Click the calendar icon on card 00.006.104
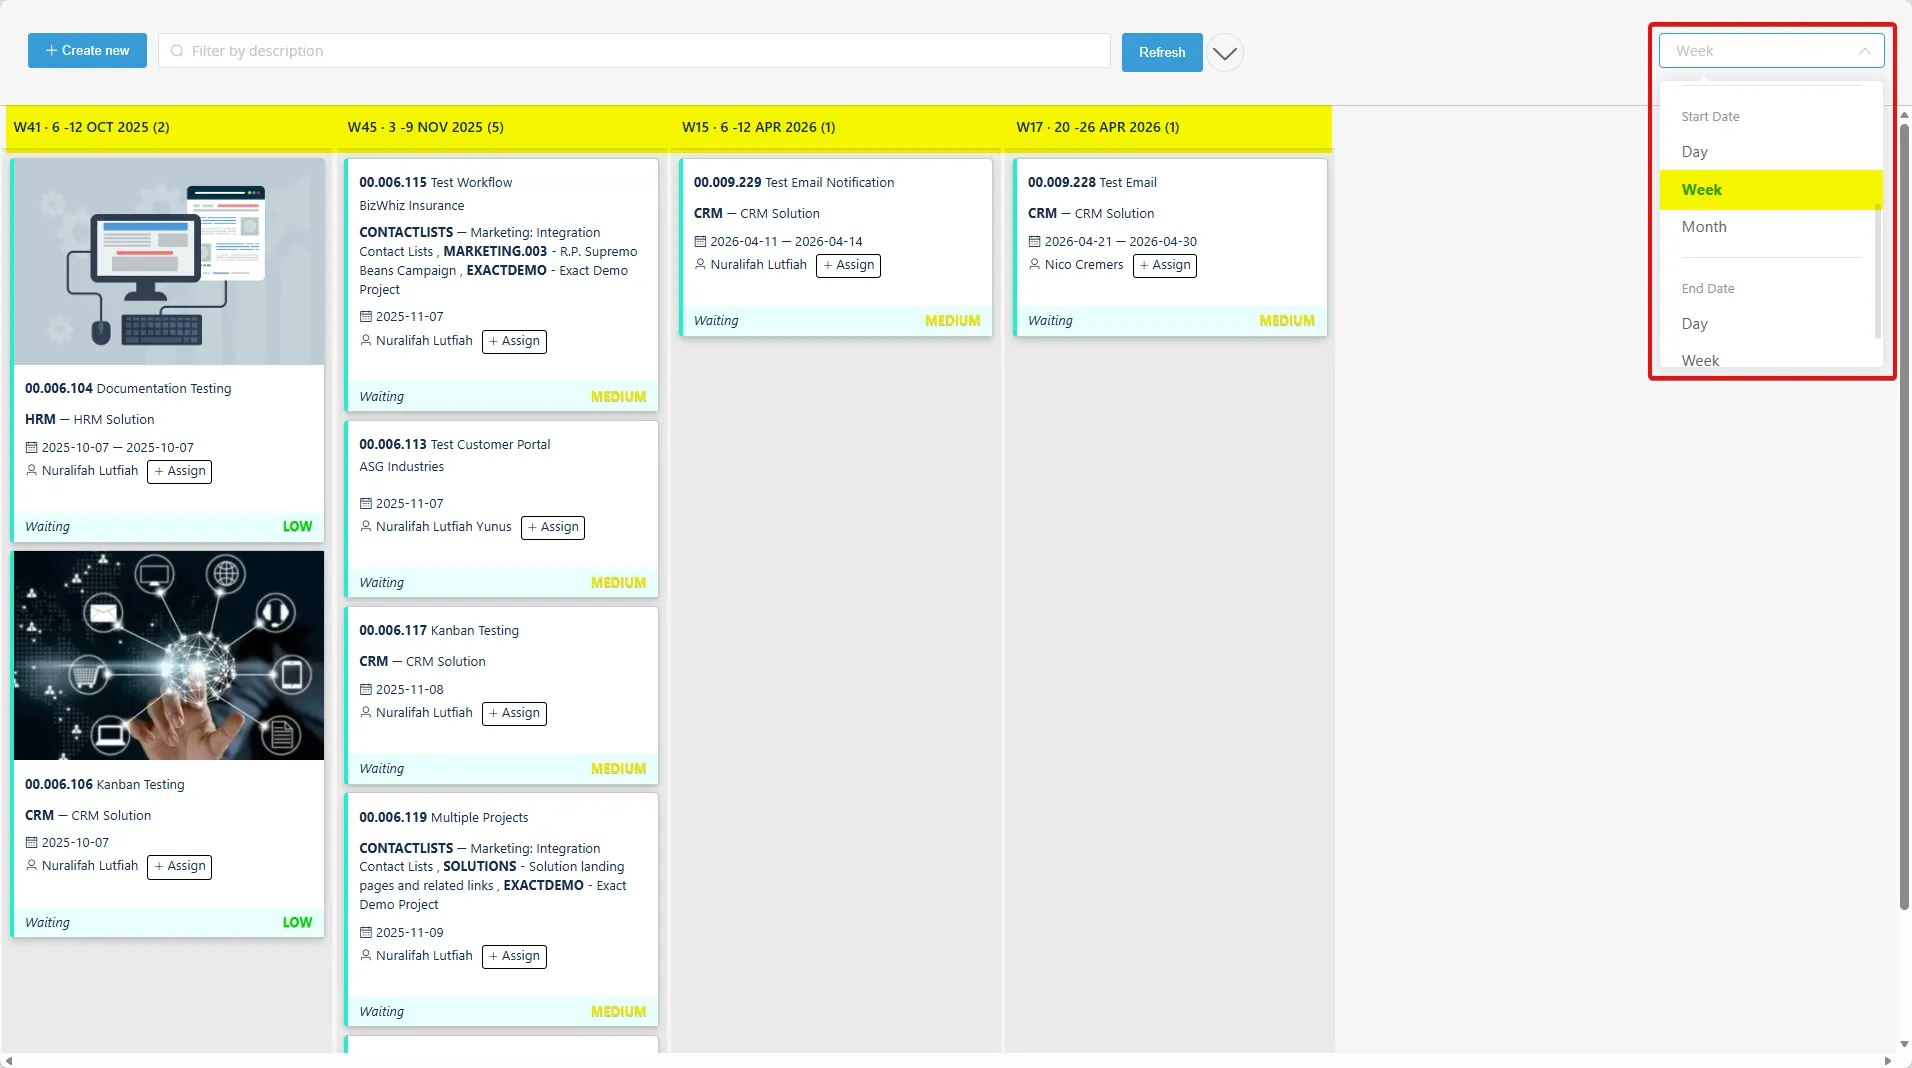This screenshot has width=1912, height=1068. pos(31,448)
